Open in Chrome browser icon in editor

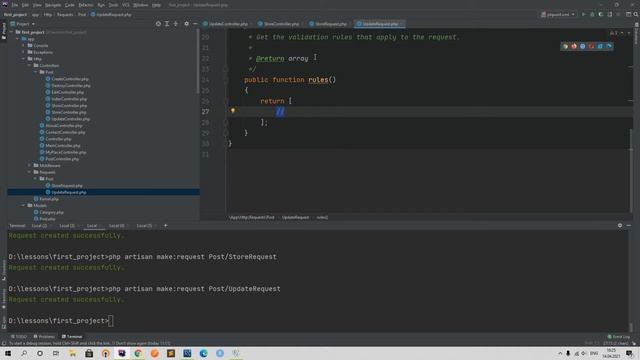(x=565, y=46)
